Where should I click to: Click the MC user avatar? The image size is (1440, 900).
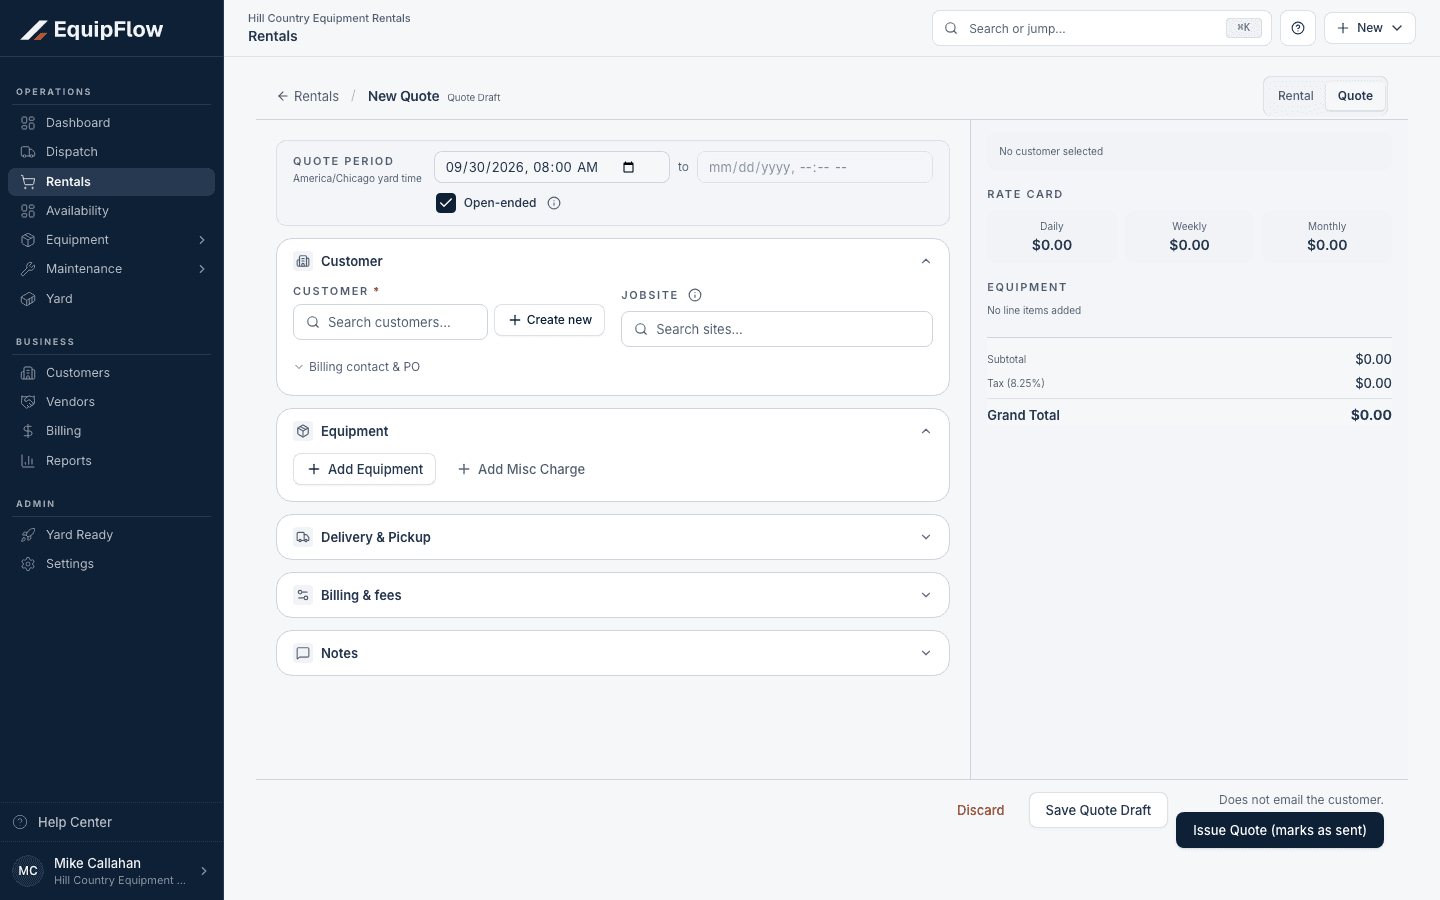[x=28, y=871]
